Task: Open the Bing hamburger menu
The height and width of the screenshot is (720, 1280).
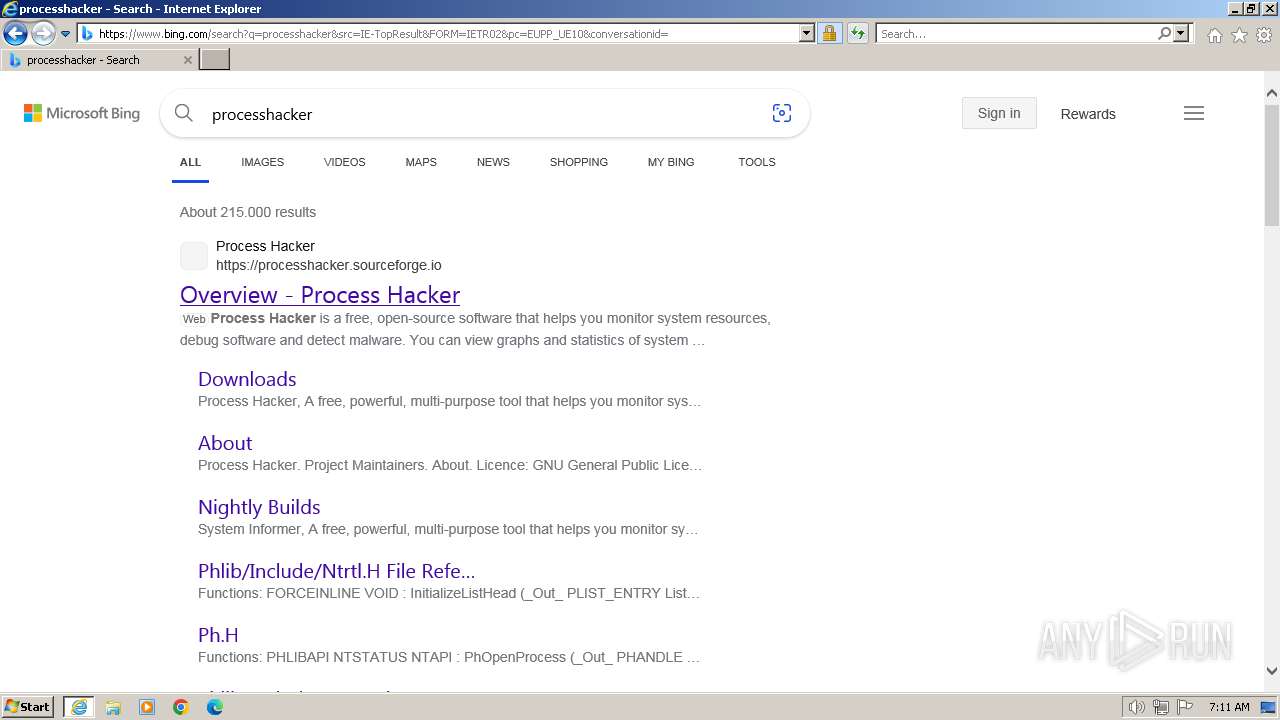Action: (x=1194, y=113)
